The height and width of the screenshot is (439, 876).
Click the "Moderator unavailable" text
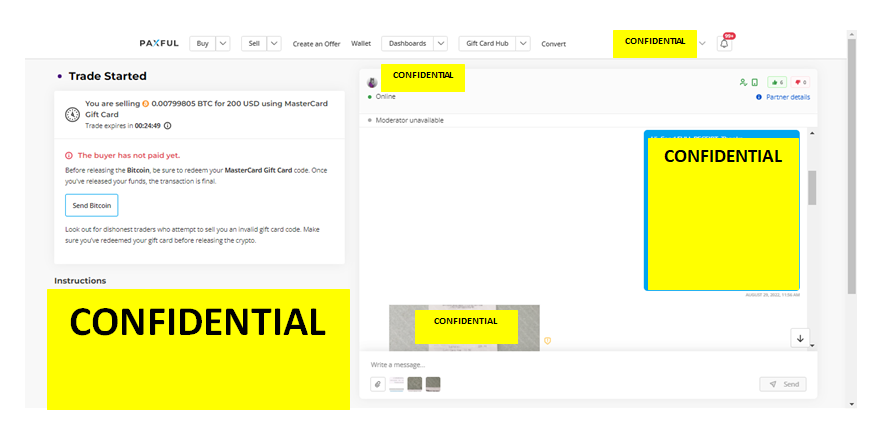pos(410,120)
